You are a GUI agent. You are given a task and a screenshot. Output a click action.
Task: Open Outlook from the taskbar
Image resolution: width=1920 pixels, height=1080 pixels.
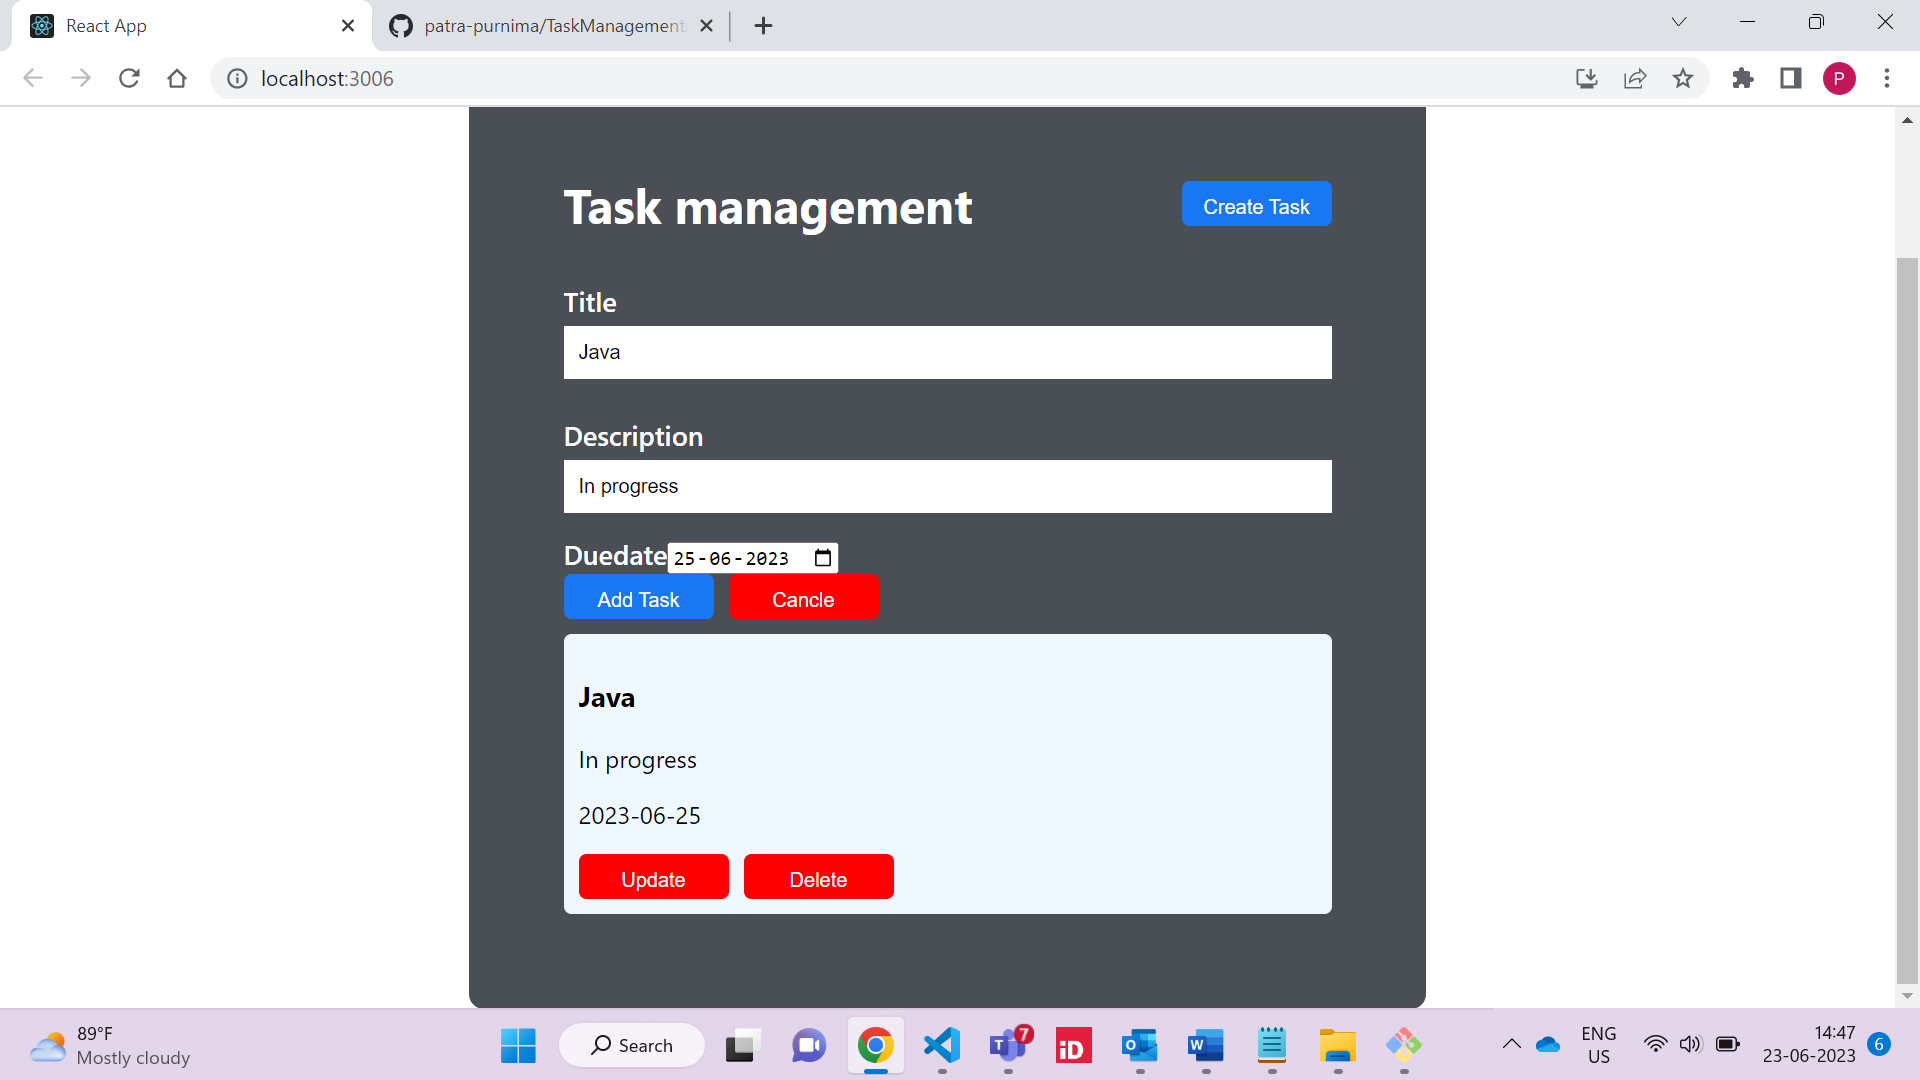[1138, 1045]
